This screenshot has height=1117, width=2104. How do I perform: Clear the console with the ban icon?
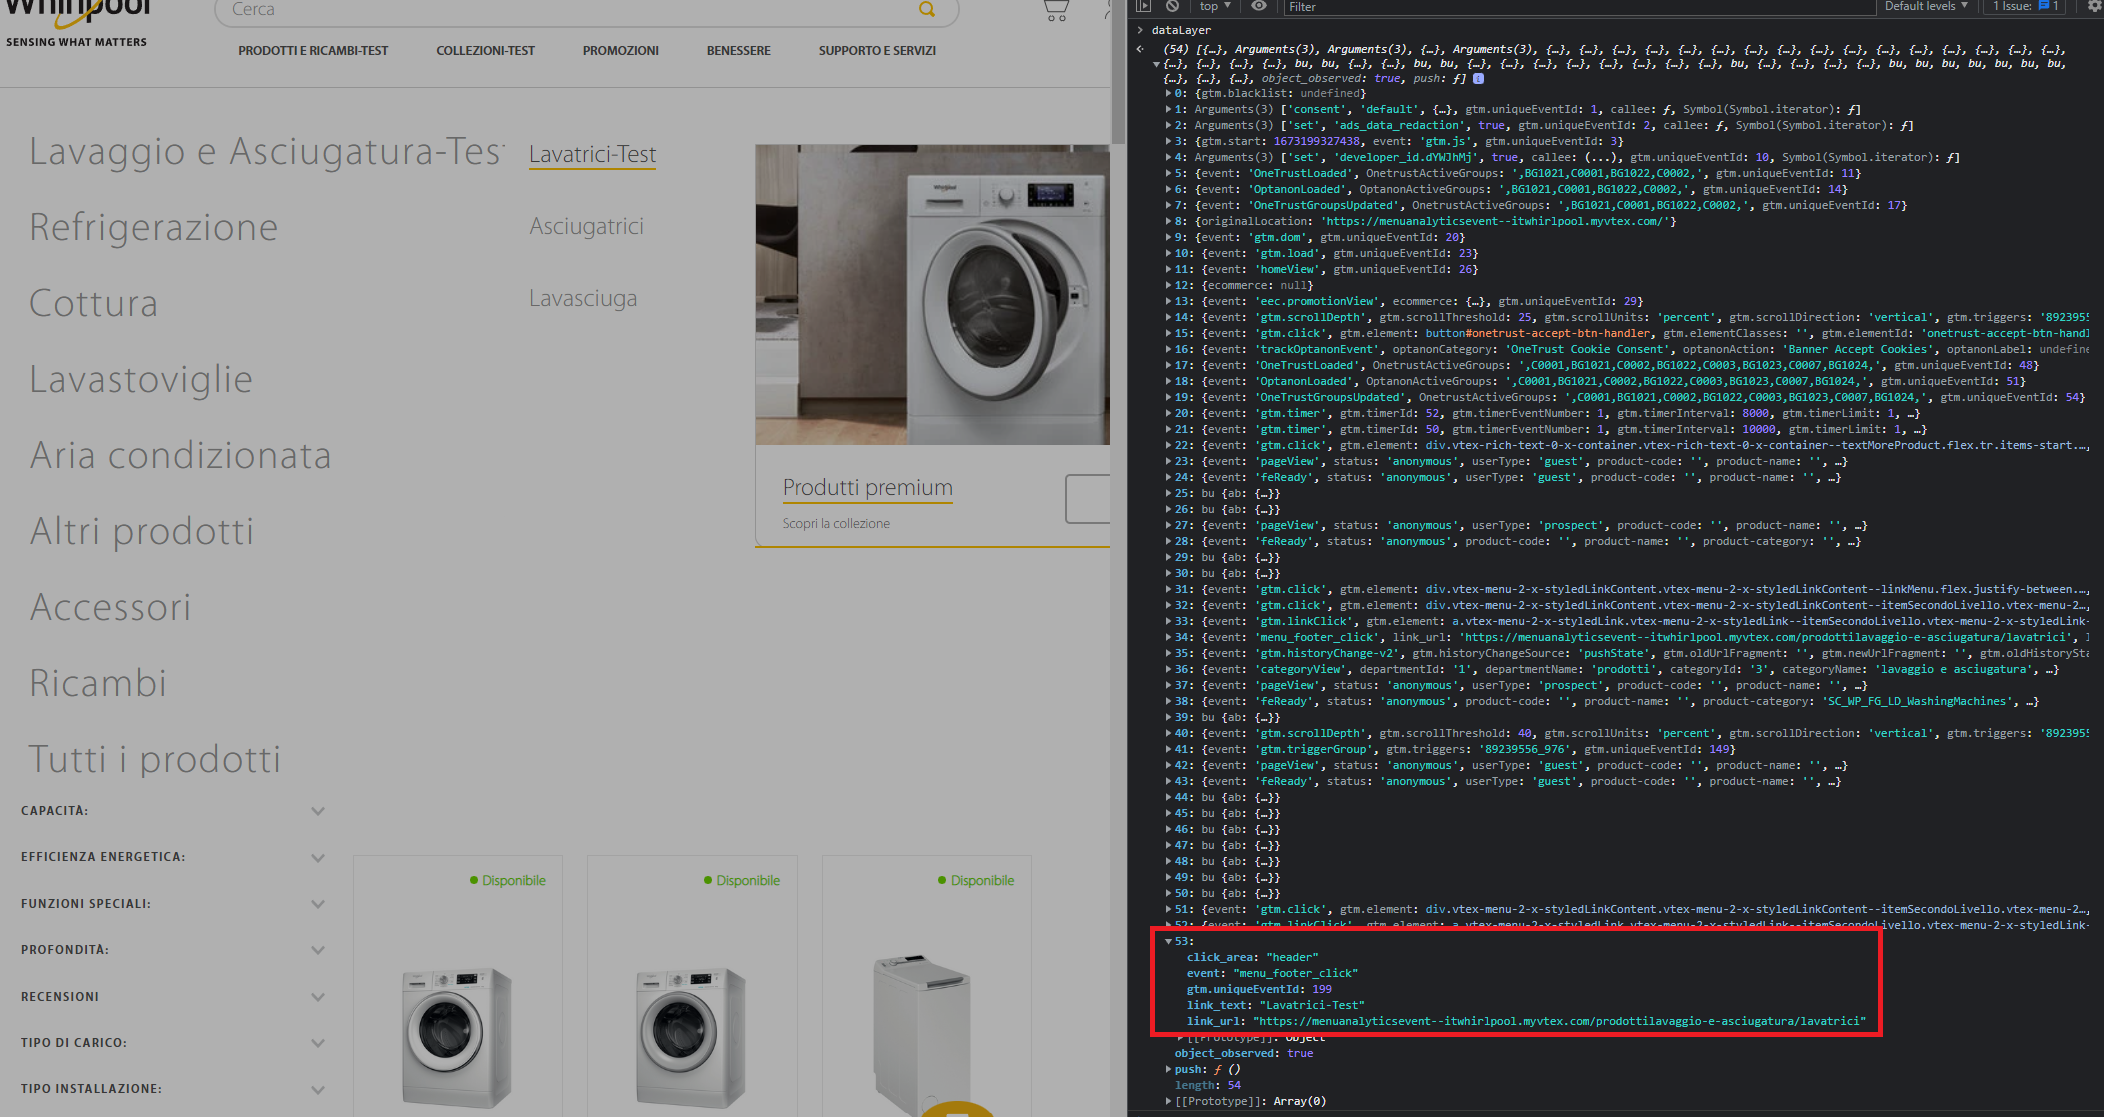[x=1172, y=6]
